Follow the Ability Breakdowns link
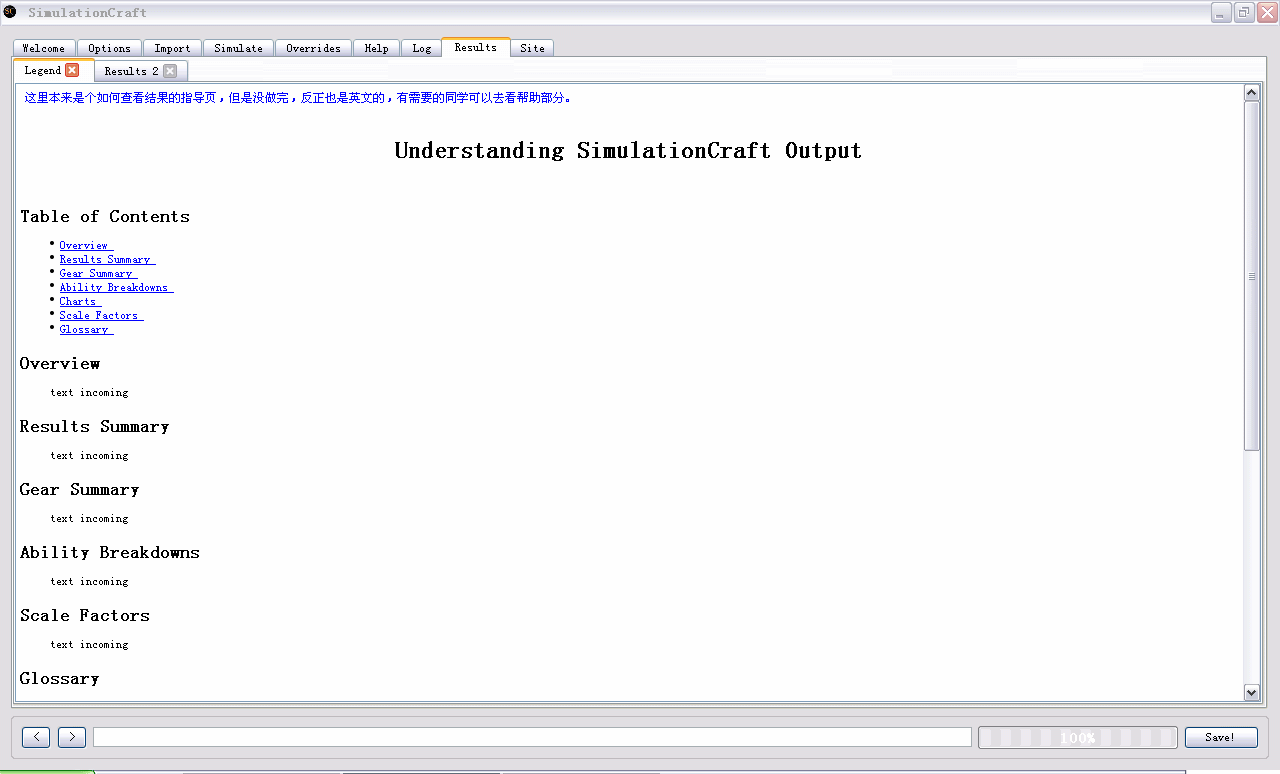 (x=116, y=287)
